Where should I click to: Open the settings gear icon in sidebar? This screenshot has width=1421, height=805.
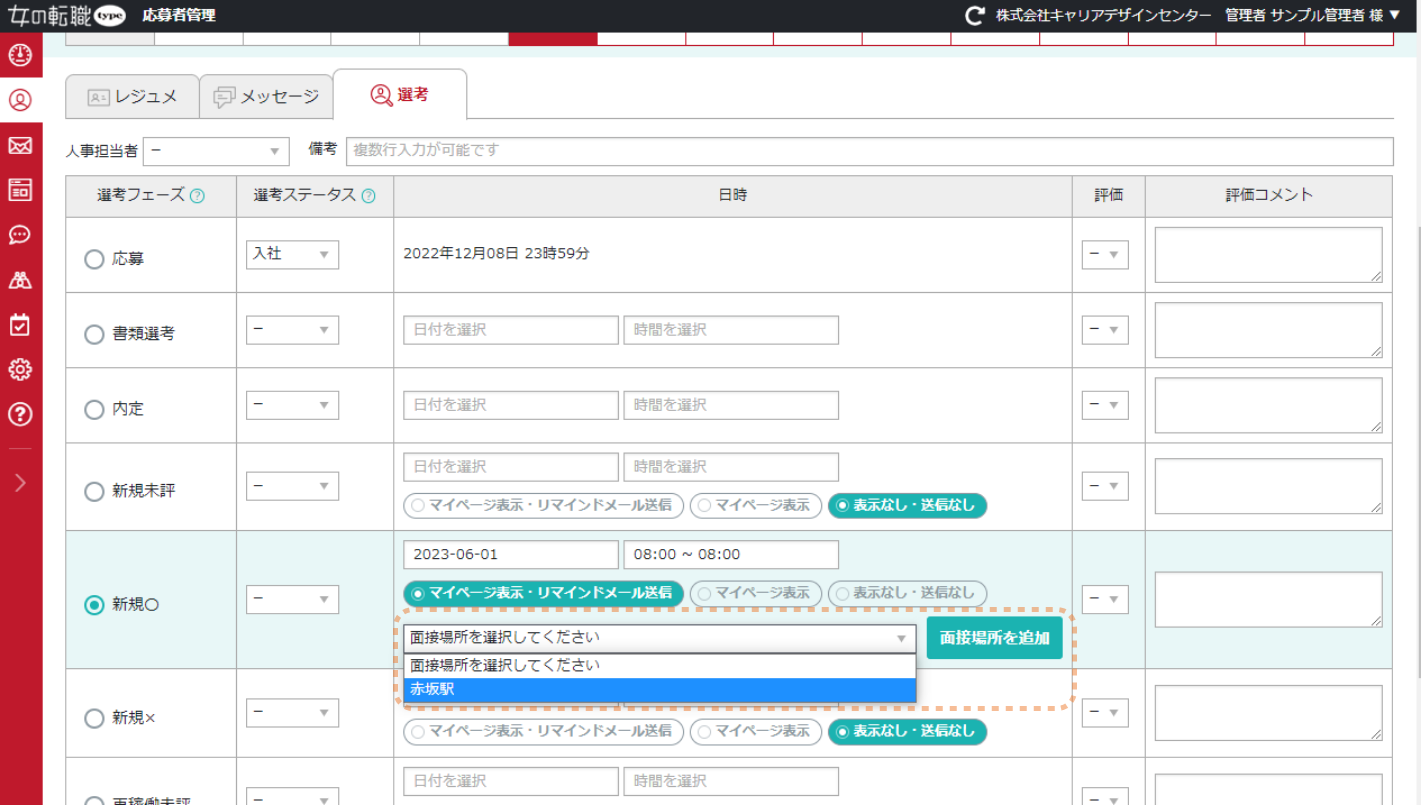[18, 368]
